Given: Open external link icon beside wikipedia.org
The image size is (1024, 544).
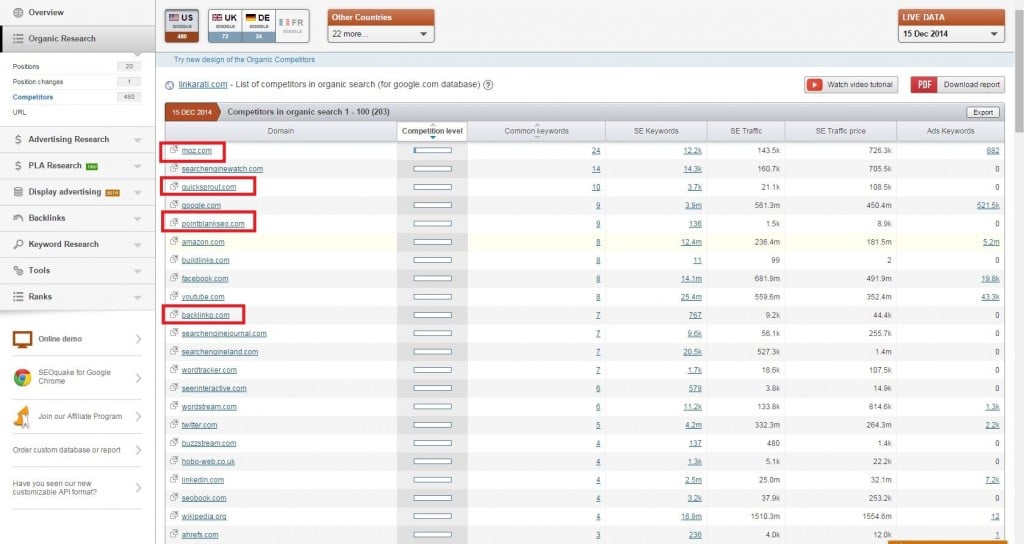Looking at the screenshot, I should click(x=174, y=516).
